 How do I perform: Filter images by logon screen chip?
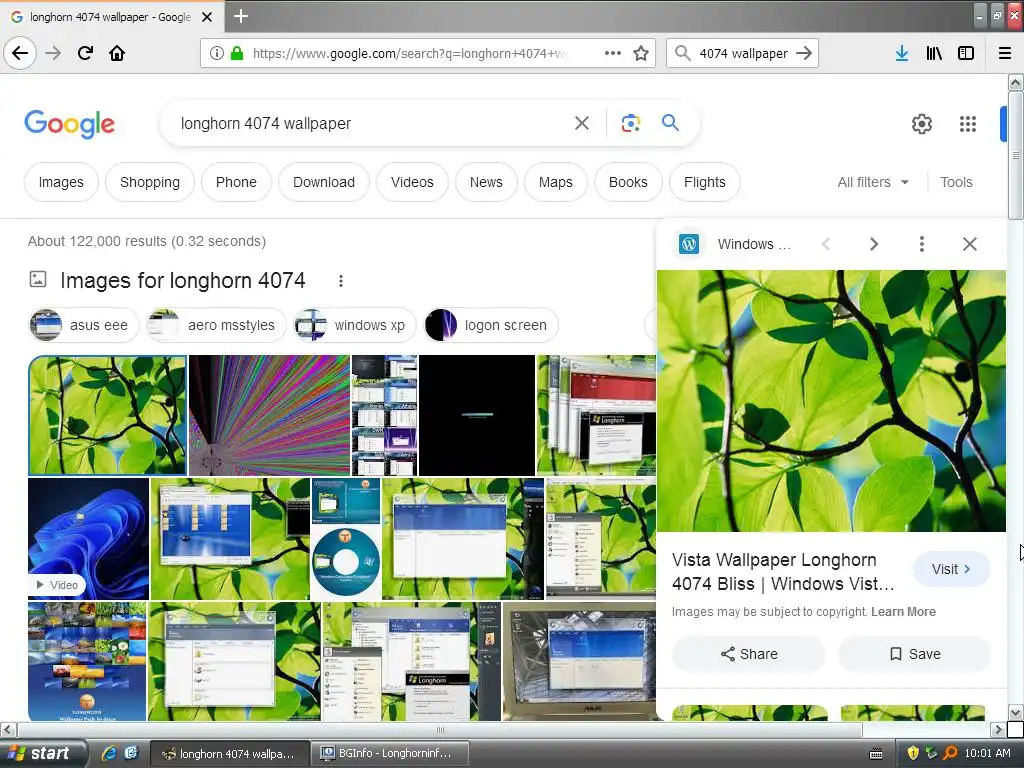tap(491, 325)
